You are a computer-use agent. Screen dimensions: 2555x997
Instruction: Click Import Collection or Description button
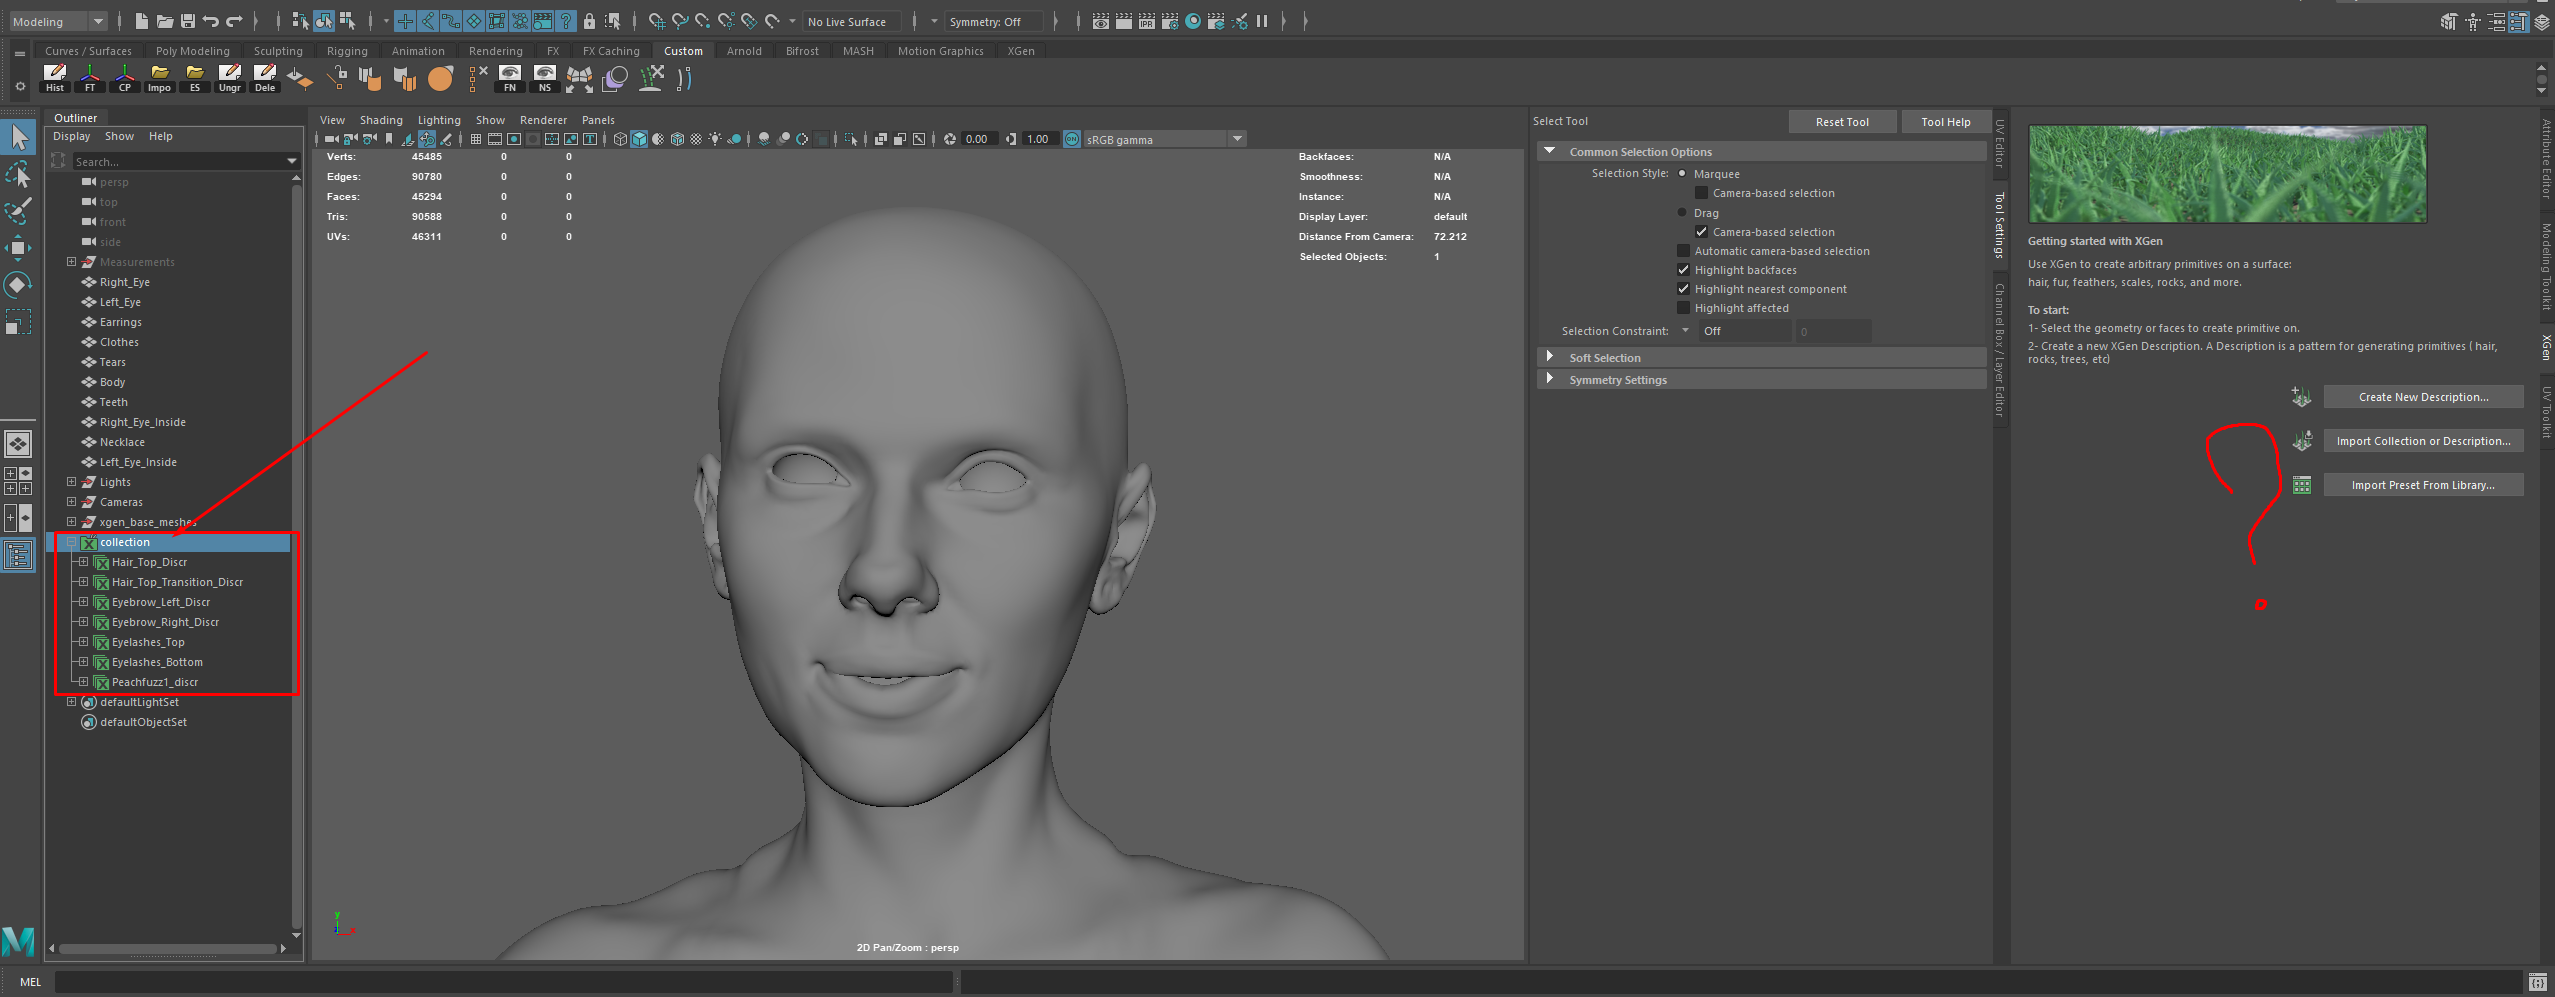click(x=2423, y=441)
